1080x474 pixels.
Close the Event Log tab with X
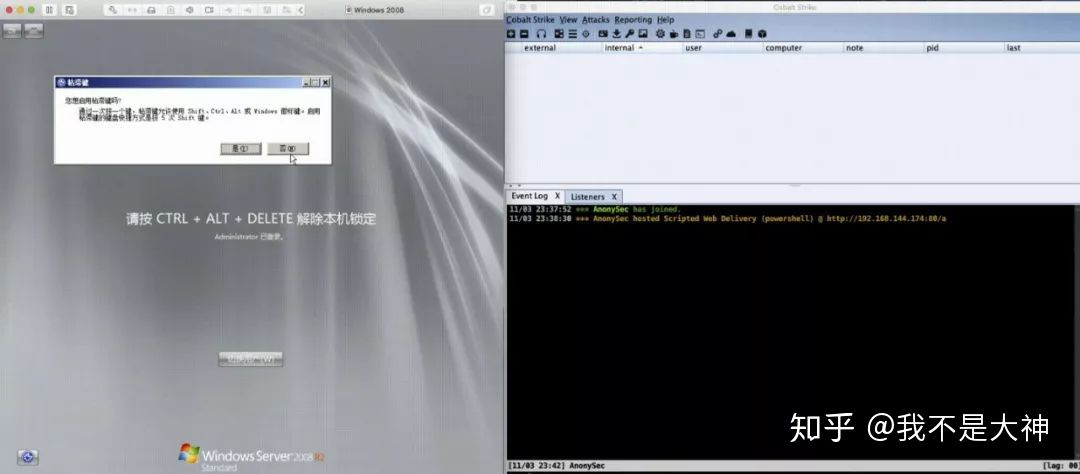[557, 196]
